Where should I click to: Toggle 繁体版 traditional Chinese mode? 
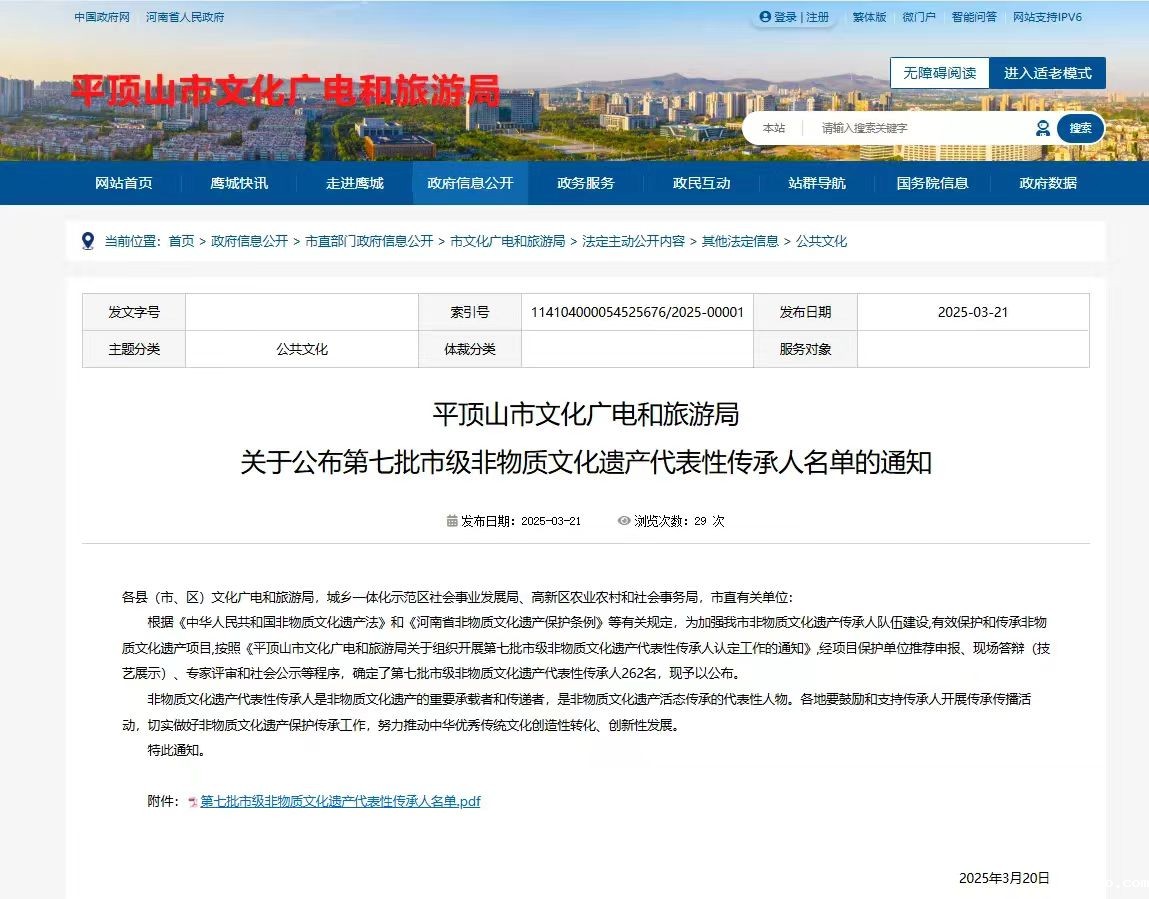[869, 17]
